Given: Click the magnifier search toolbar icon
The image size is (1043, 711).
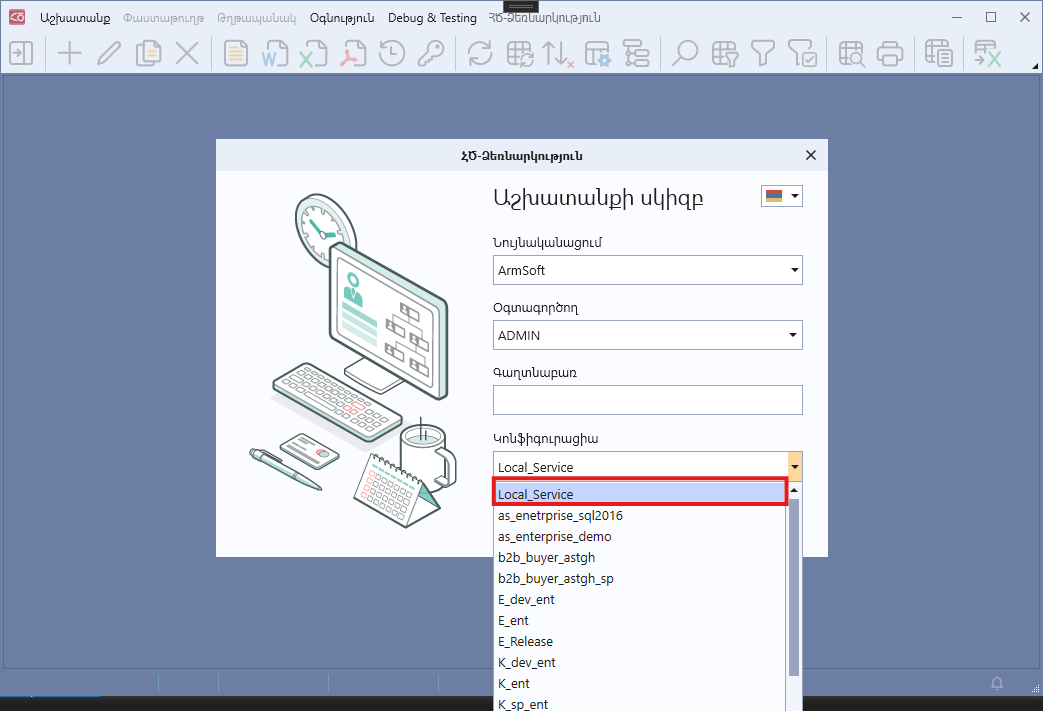Looking at the screenshot, I should pos(684,53).
